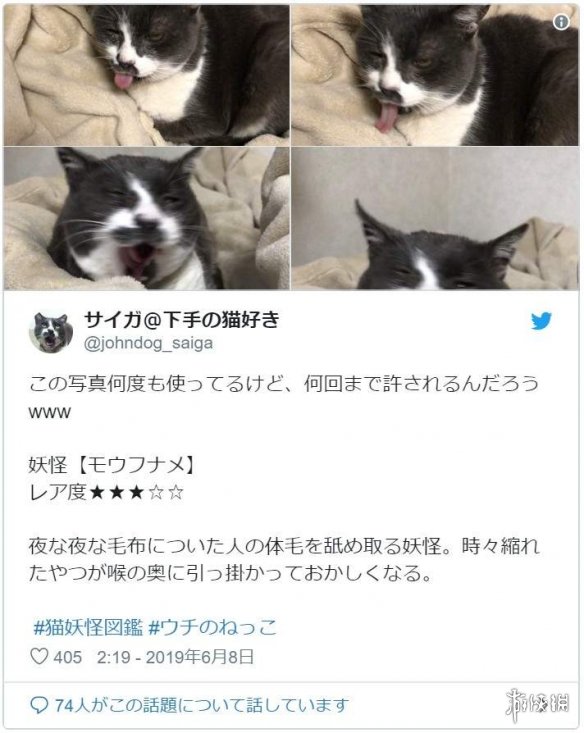Viewport: 584px width, 733px height.
Task: Click the 405 like count
Action: pyautogui.click(x=67, y=657)
